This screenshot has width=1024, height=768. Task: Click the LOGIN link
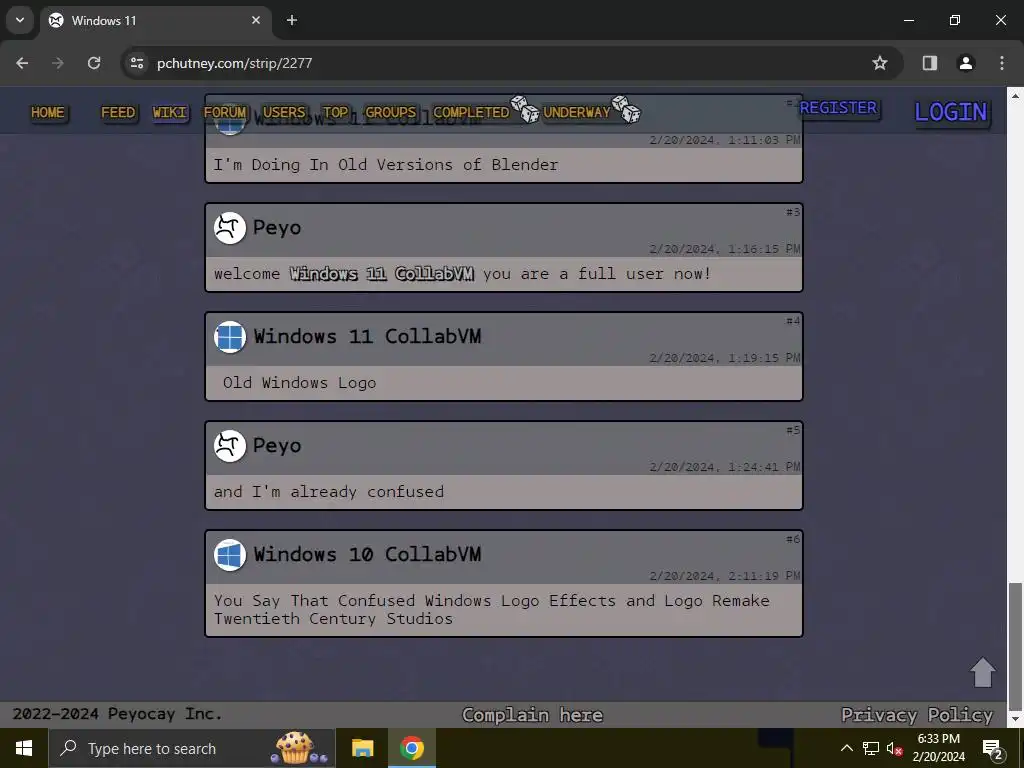[x=951, y=112]
